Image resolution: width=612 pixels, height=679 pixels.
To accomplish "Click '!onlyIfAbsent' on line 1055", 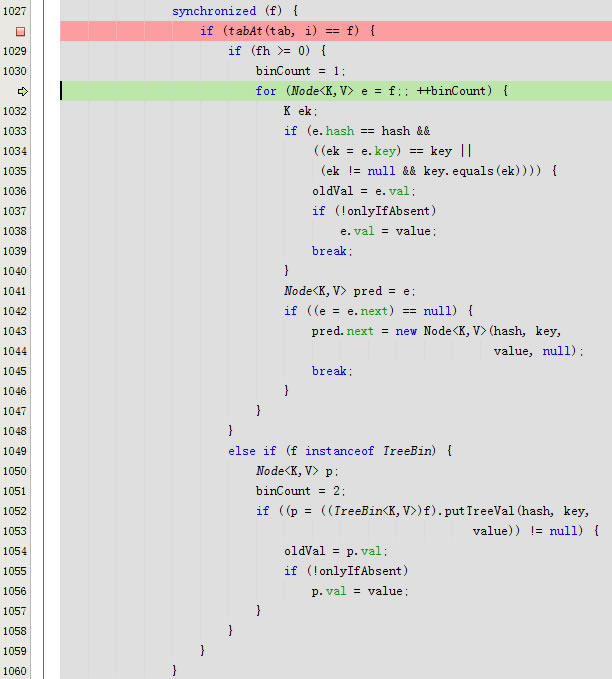I will pos(357,571).
